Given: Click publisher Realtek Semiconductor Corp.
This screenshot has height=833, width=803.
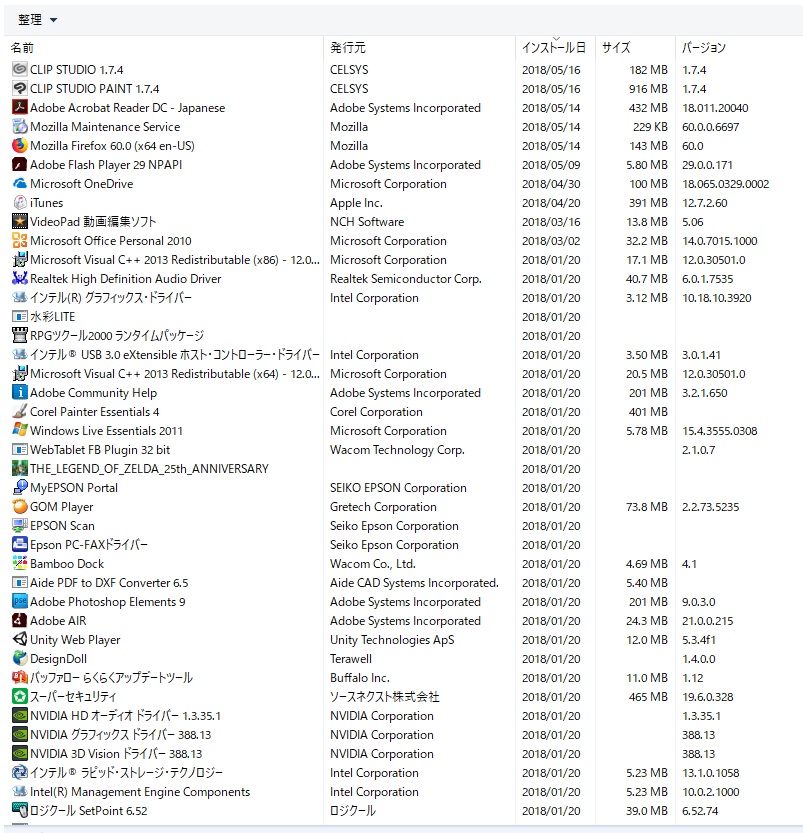Looking at the screenshot, I should point(406,278).
